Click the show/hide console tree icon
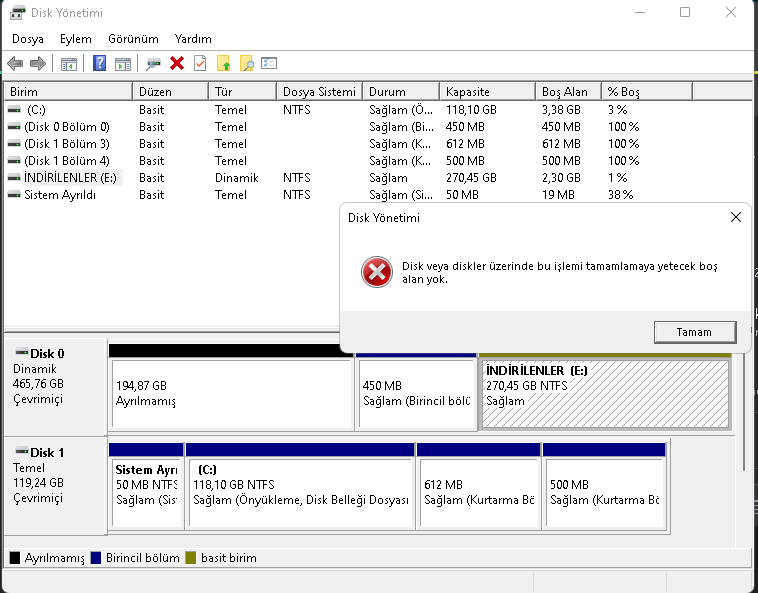Screen dimensions: 758x593 click(x=69, y=64)
